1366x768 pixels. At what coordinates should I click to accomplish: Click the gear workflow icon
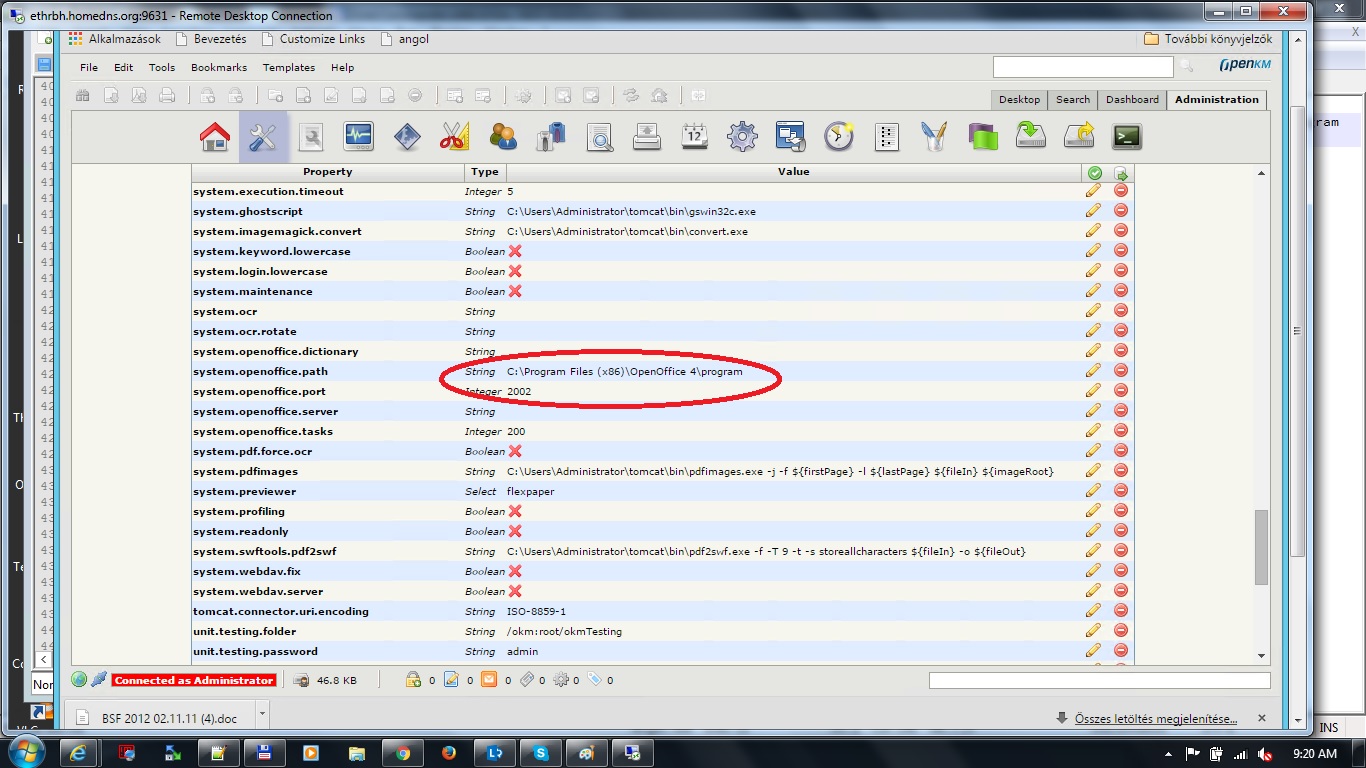tap(742, 137)
